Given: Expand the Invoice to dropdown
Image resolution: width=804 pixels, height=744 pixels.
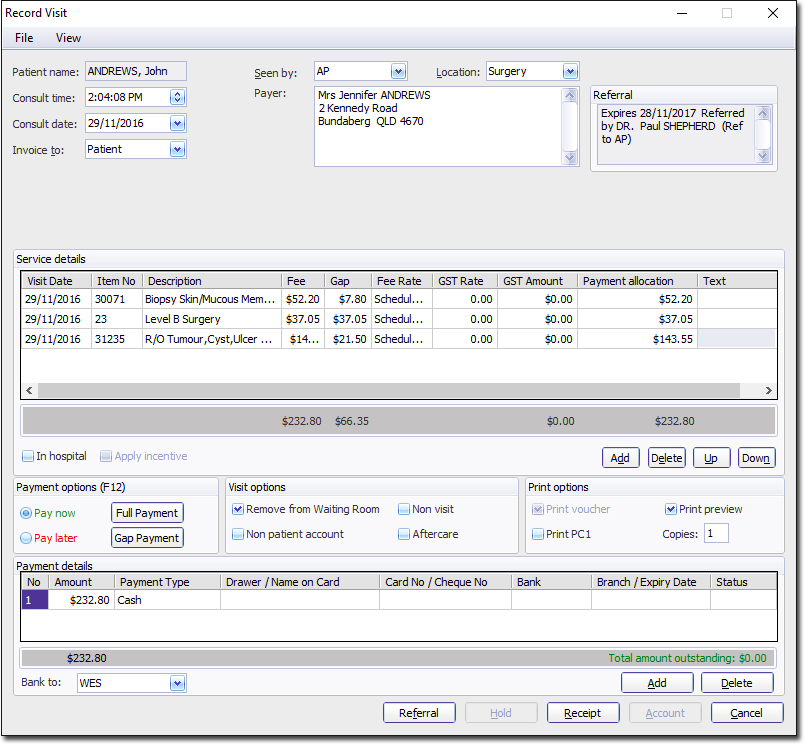Looking at the screenshot, I should pos(177,149).
